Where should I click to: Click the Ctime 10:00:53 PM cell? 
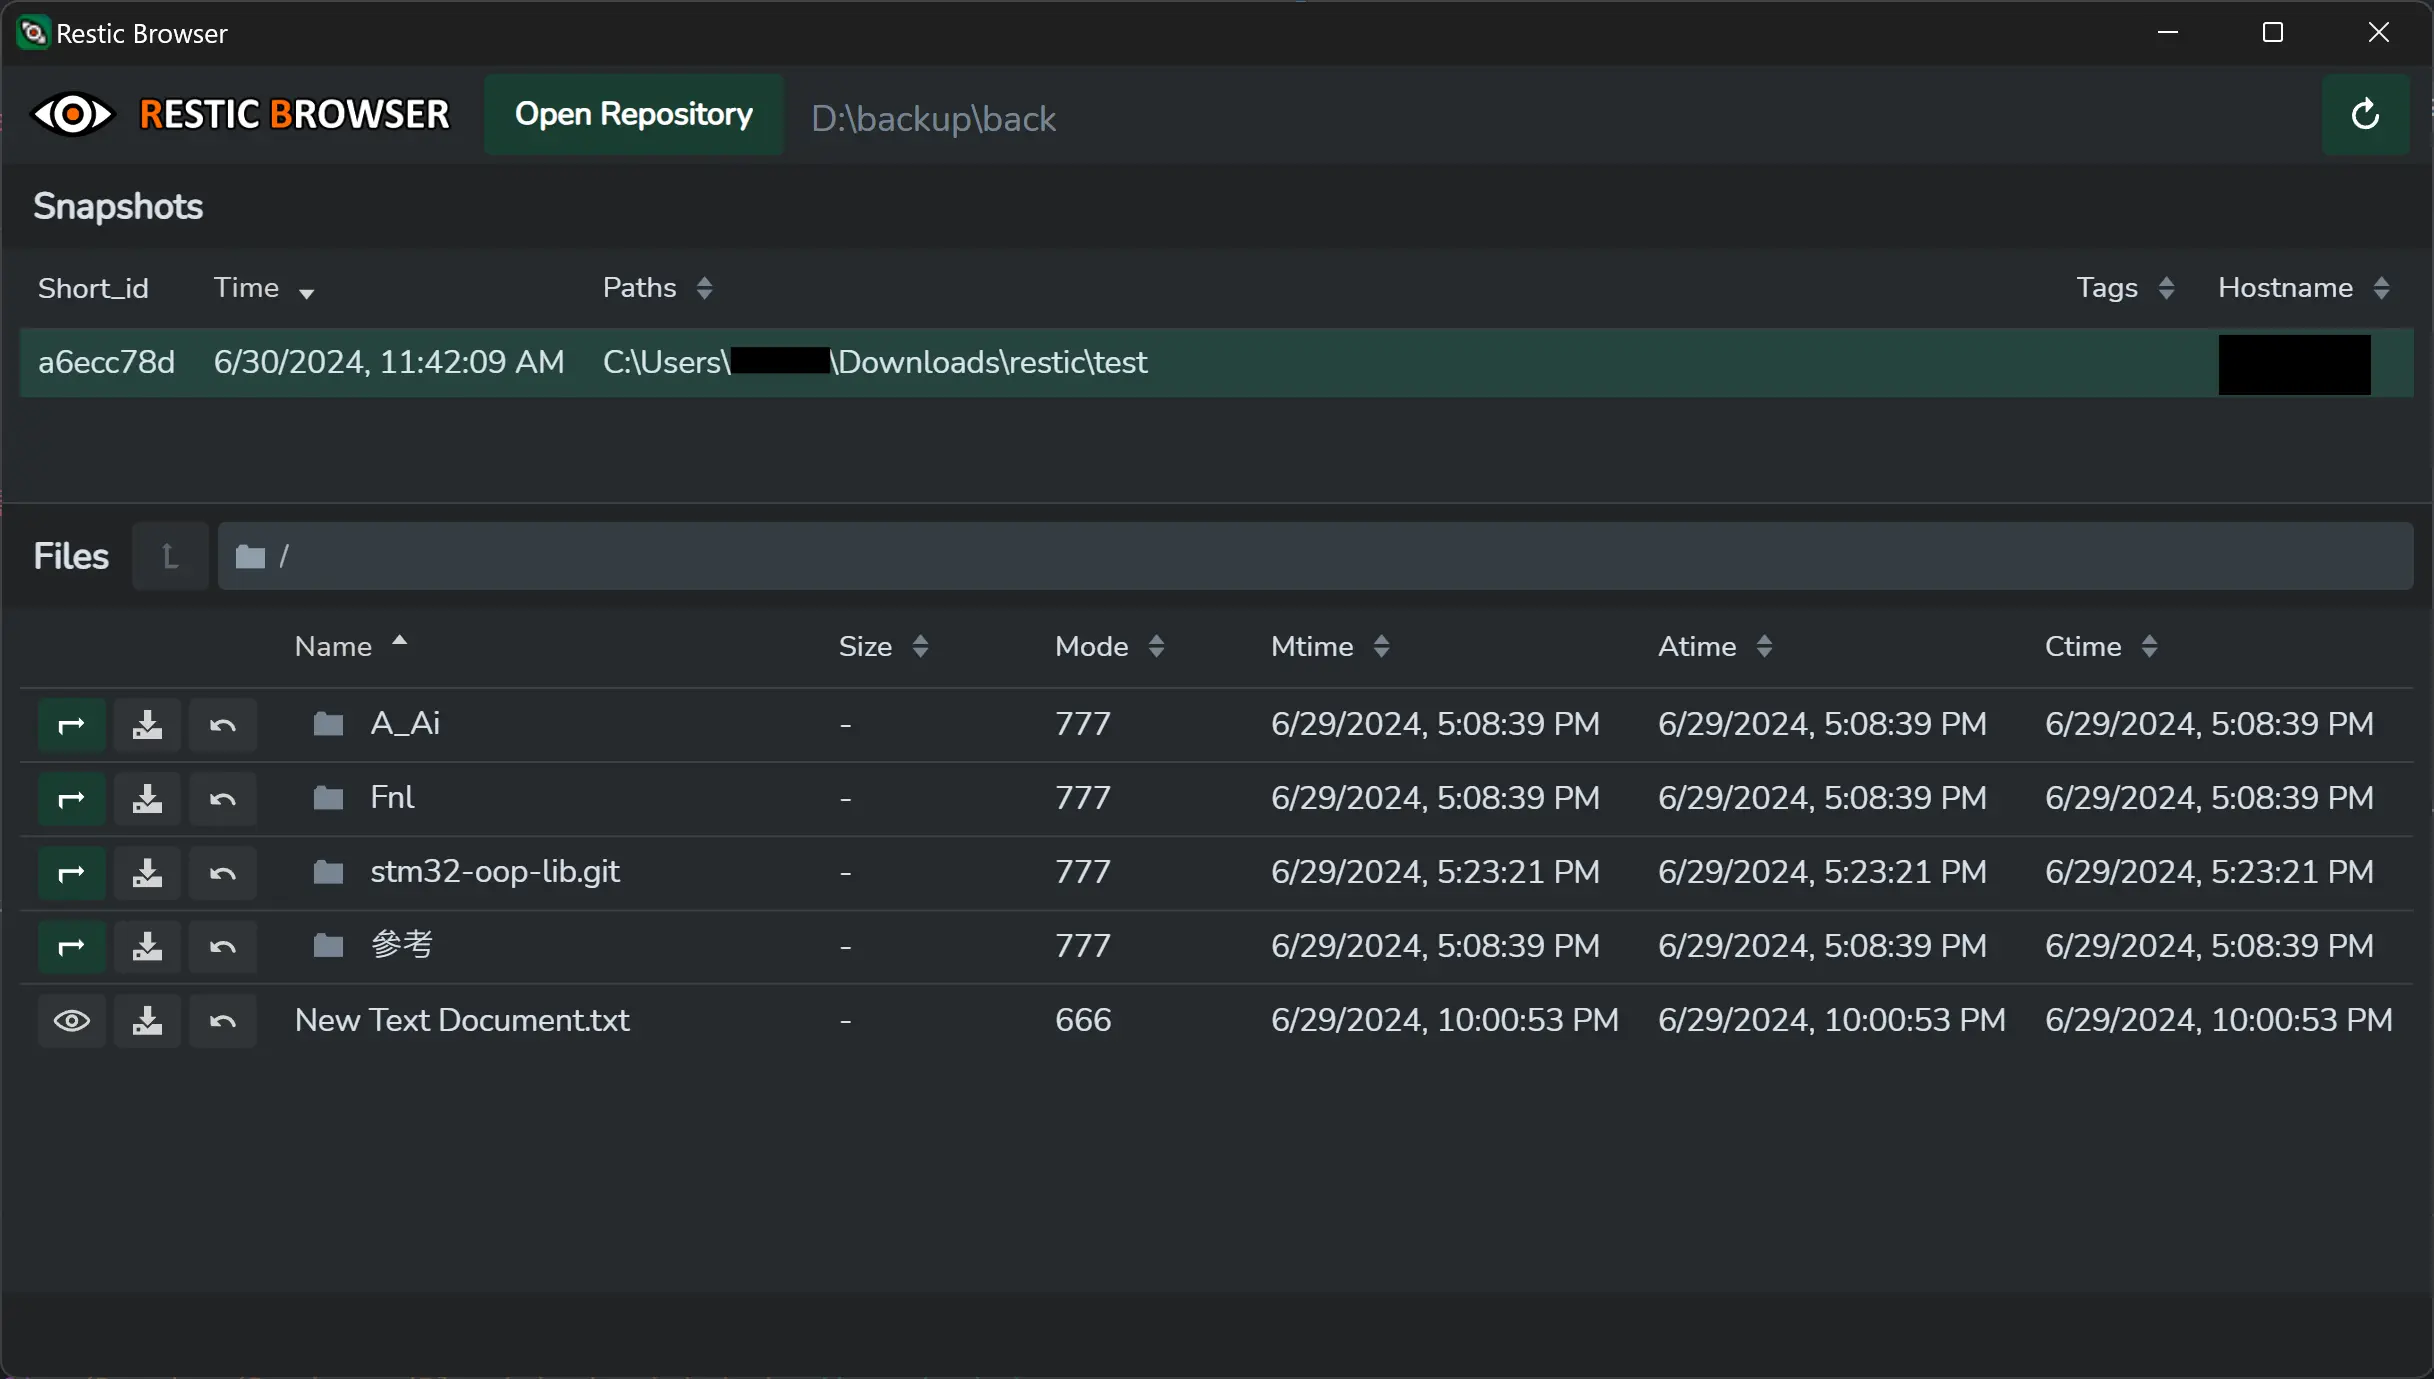tap(2219, 1020)
